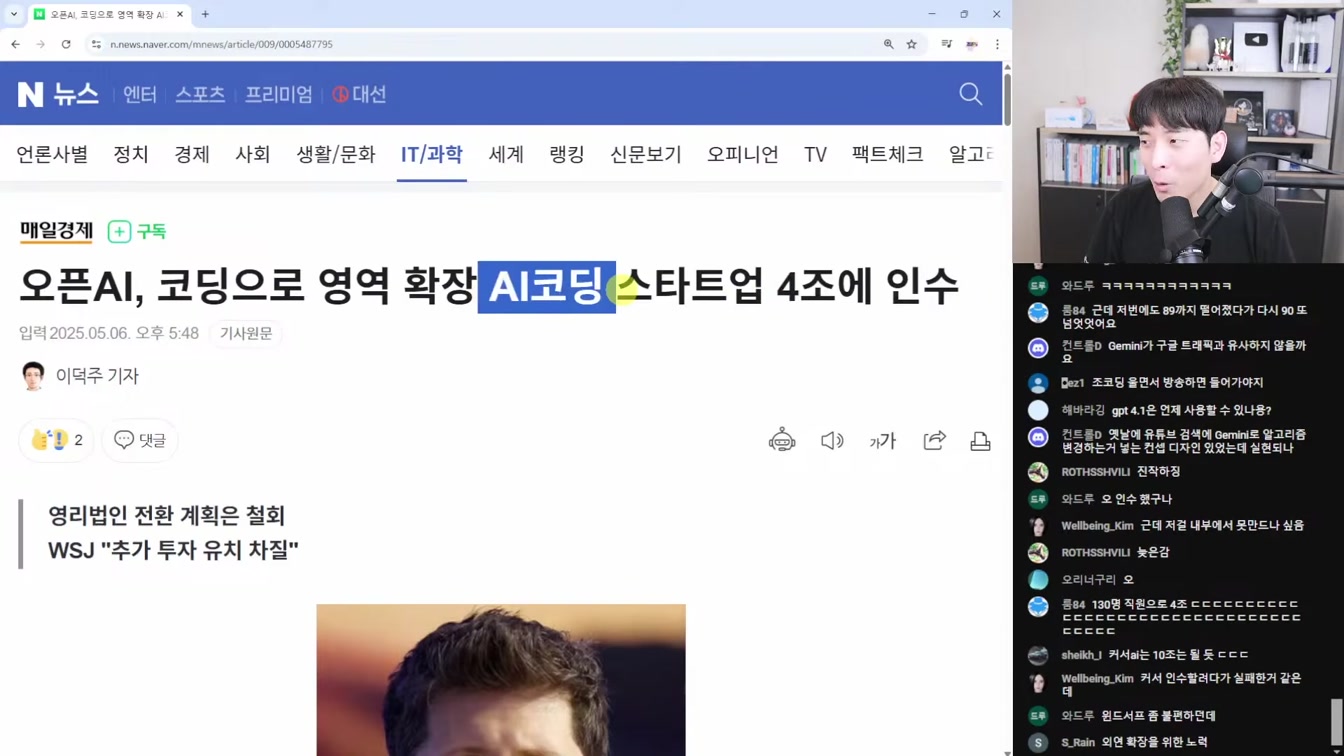This screenshot has width=1344, height=756.
Task: Click the 영리법인 전환 계획은 철회 subheading
Action: 167,516
